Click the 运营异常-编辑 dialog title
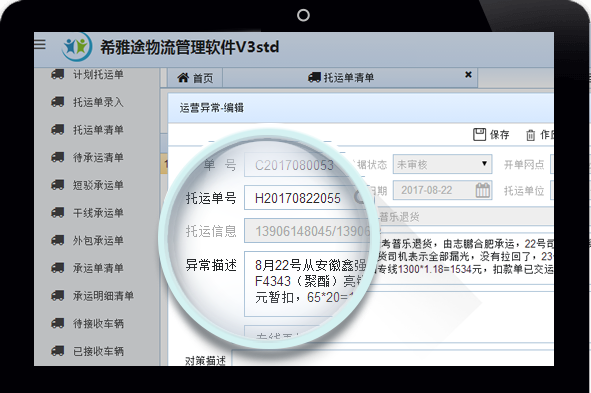The height and width of the screenshot is (393, 591). (211, 108)
